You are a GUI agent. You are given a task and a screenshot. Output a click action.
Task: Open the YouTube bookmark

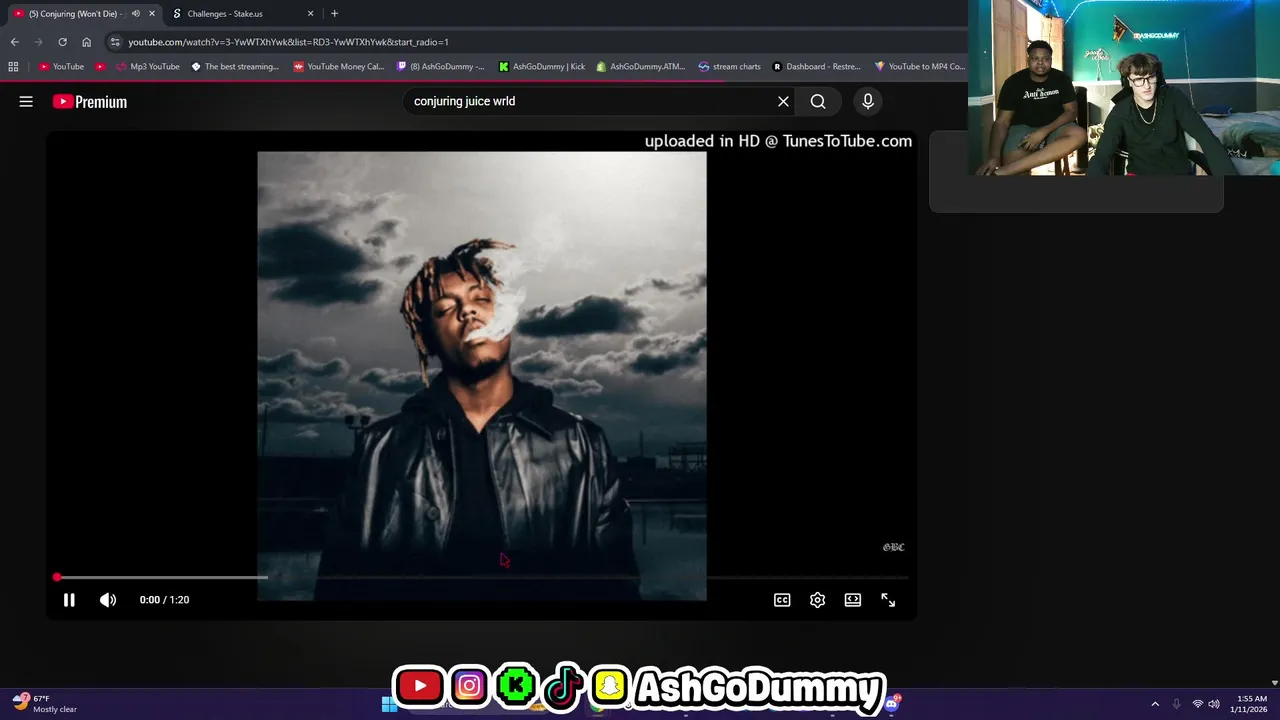[61, 67]
